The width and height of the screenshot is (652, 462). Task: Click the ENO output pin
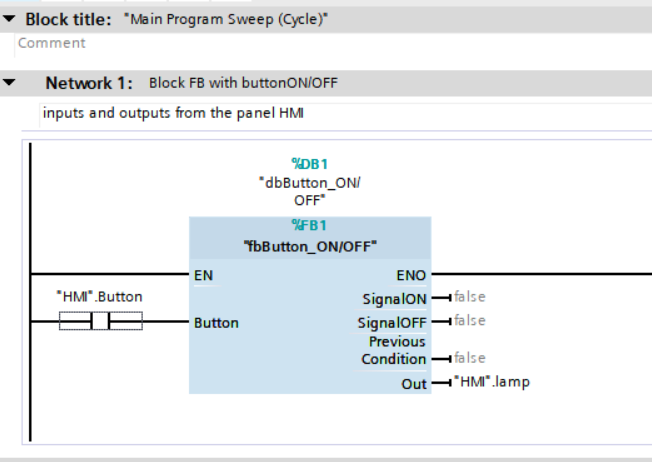tap(411, 274)
